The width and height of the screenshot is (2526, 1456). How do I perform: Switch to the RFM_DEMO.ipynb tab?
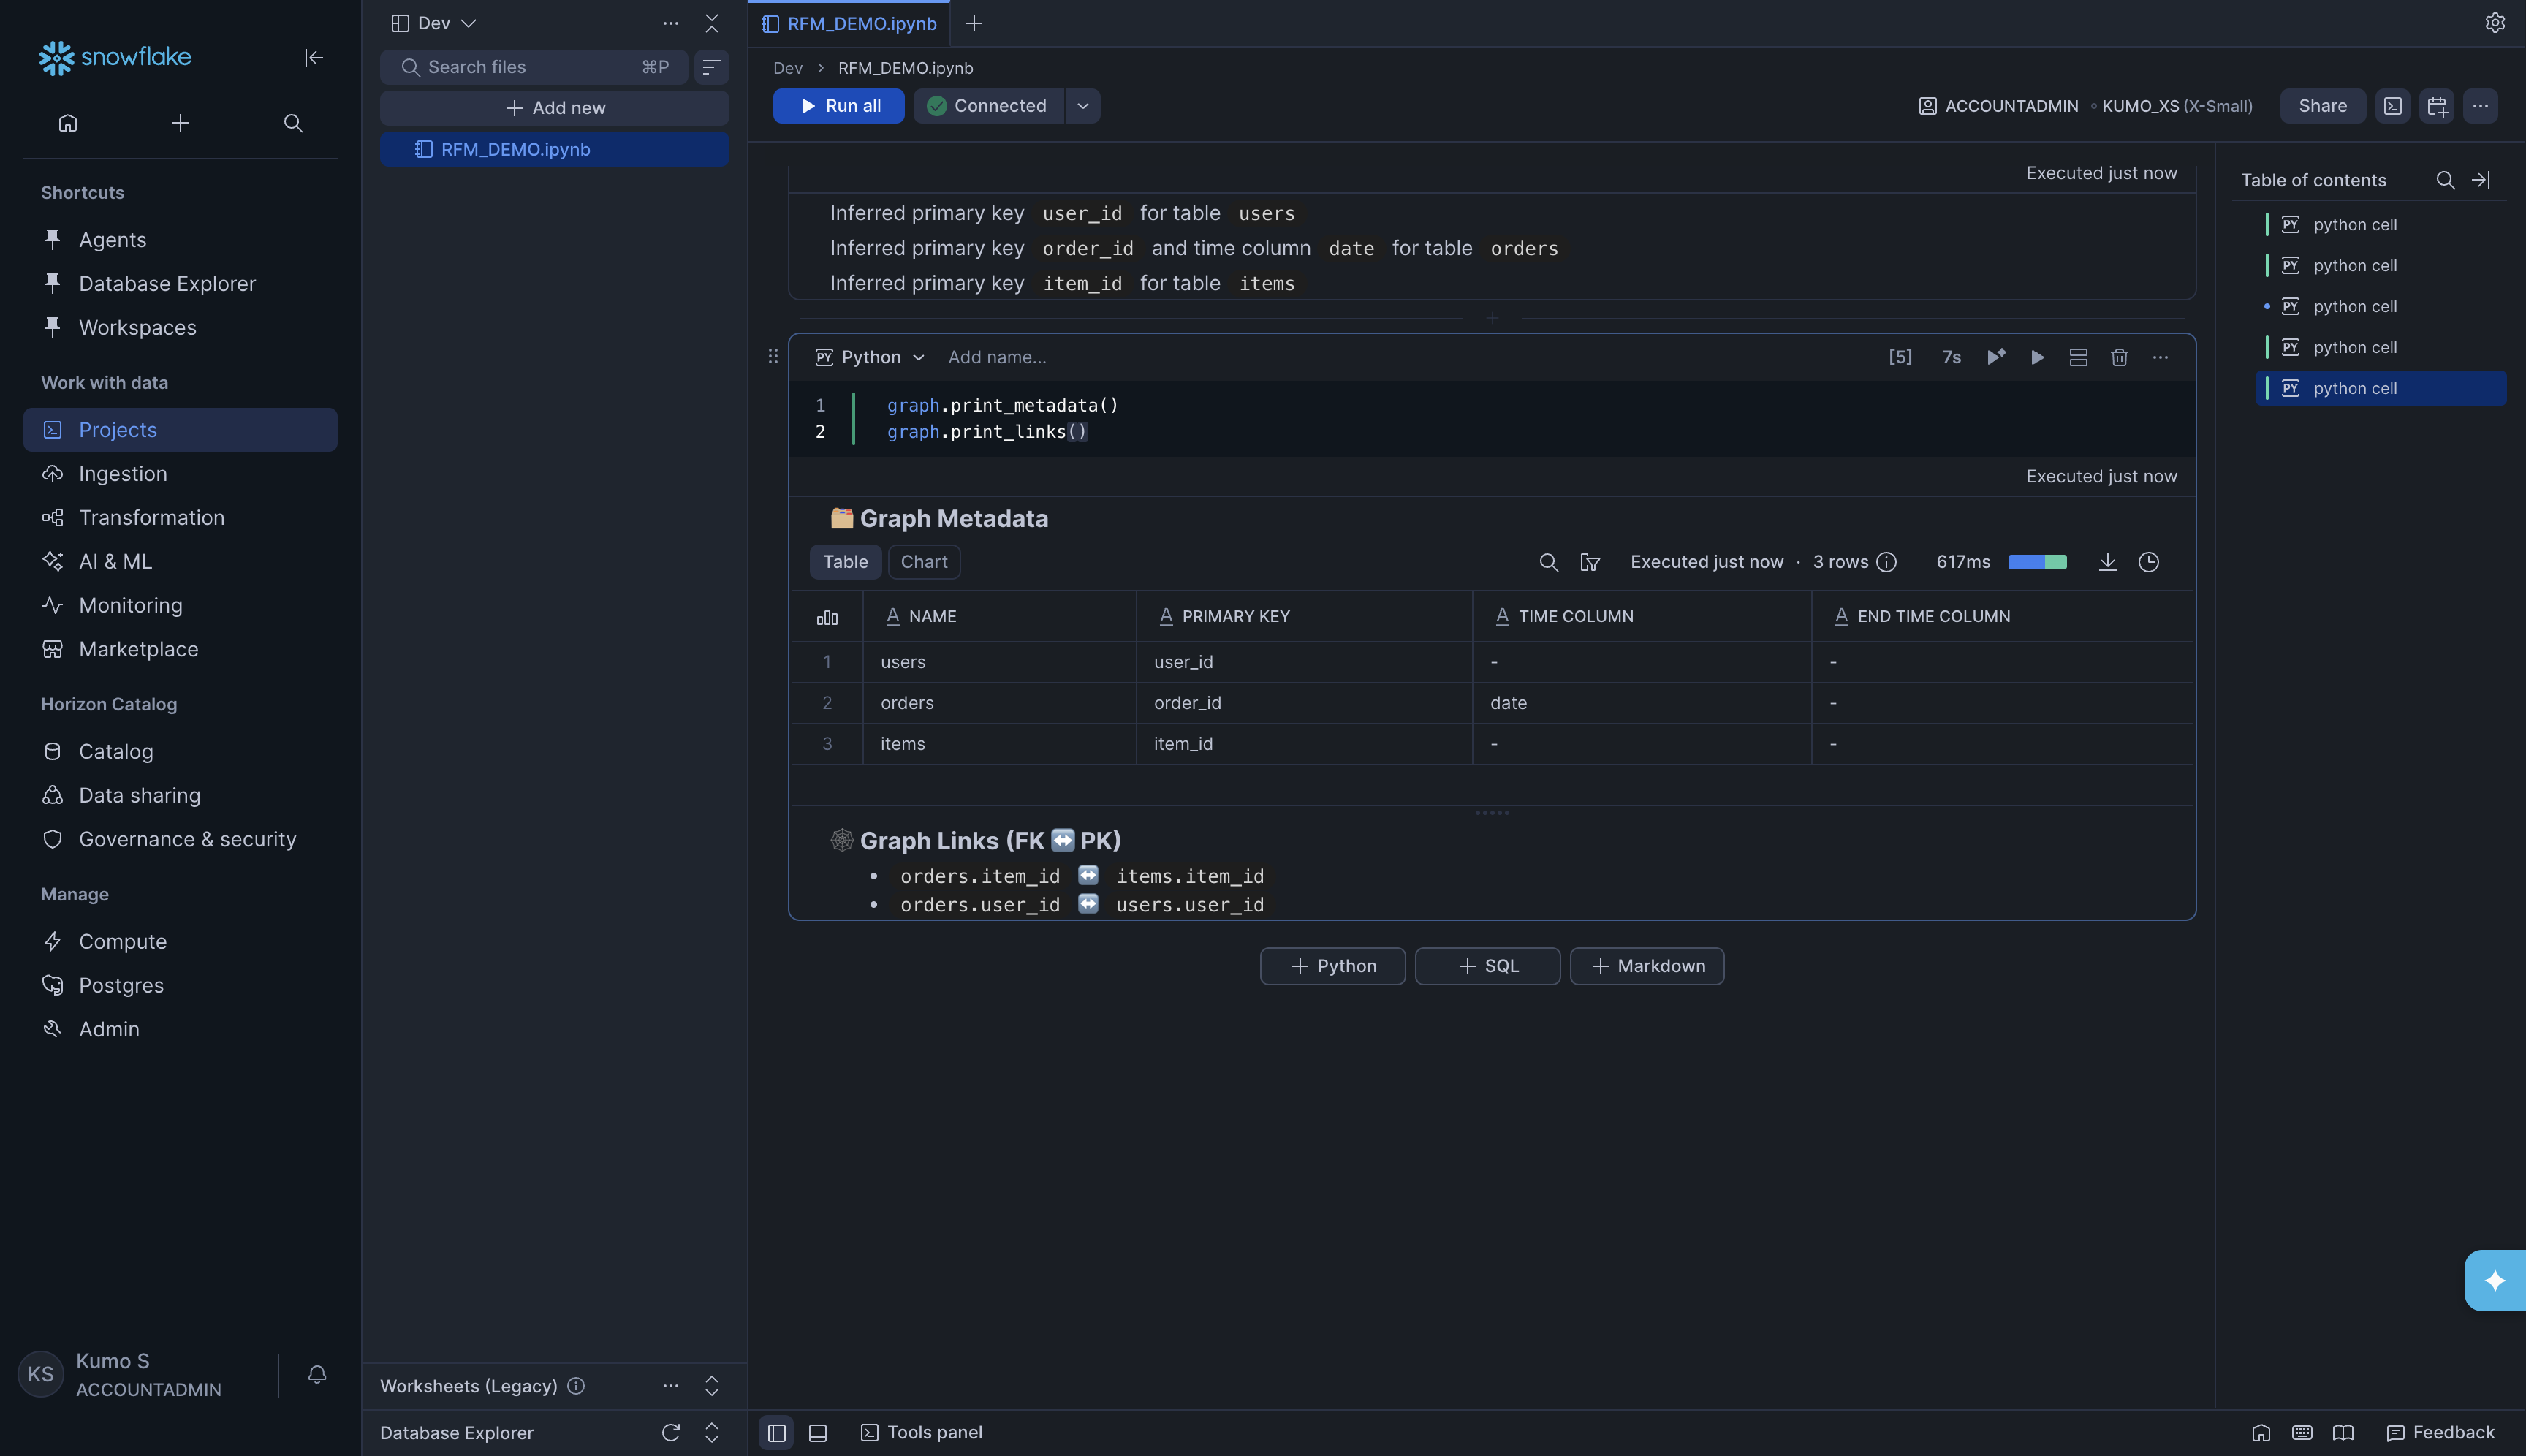(859, 23)
